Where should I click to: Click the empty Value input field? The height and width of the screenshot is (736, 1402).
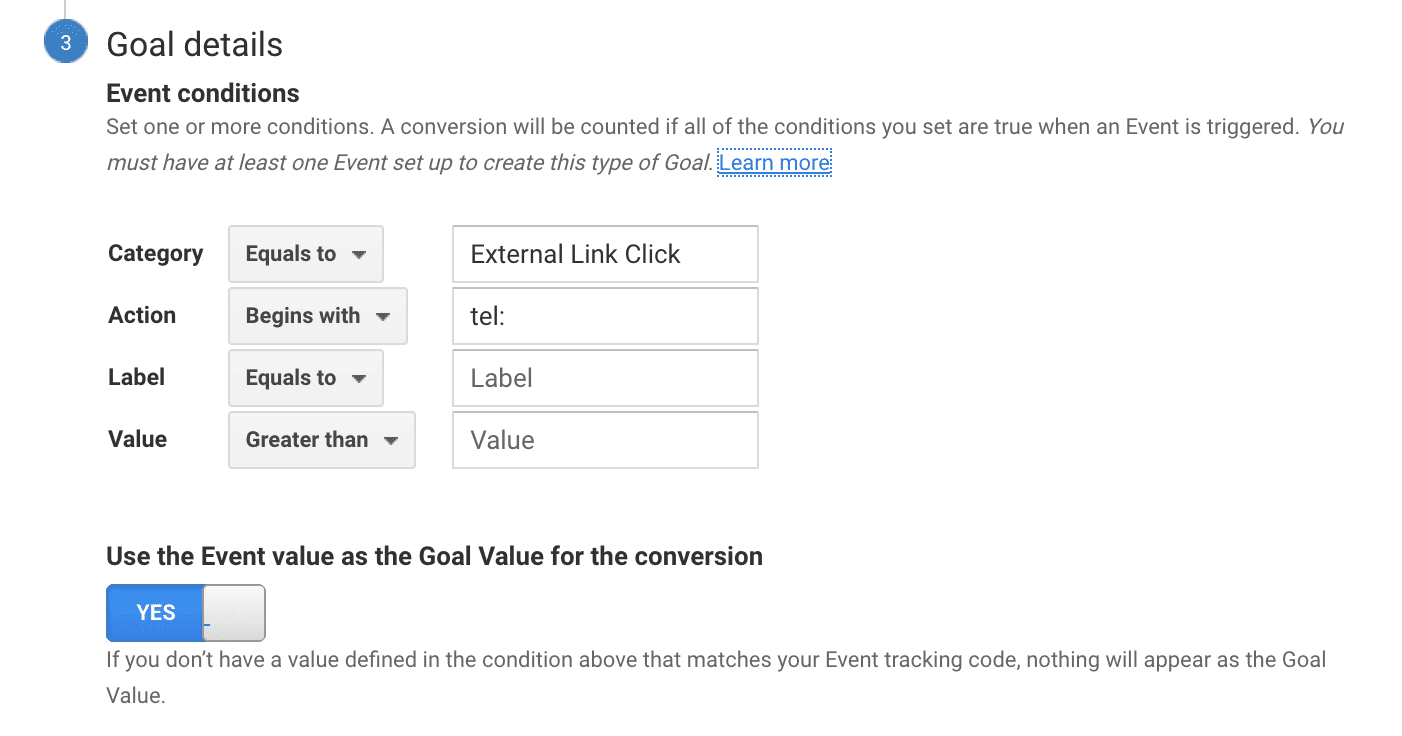605,440
